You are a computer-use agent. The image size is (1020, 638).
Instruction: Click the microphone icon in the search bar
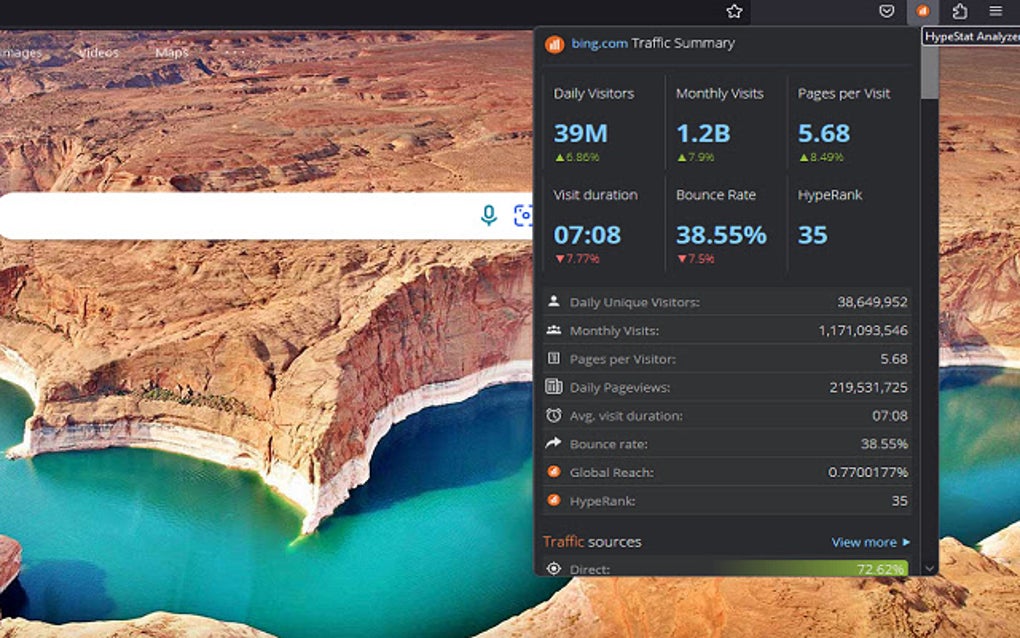coord(489,215)
